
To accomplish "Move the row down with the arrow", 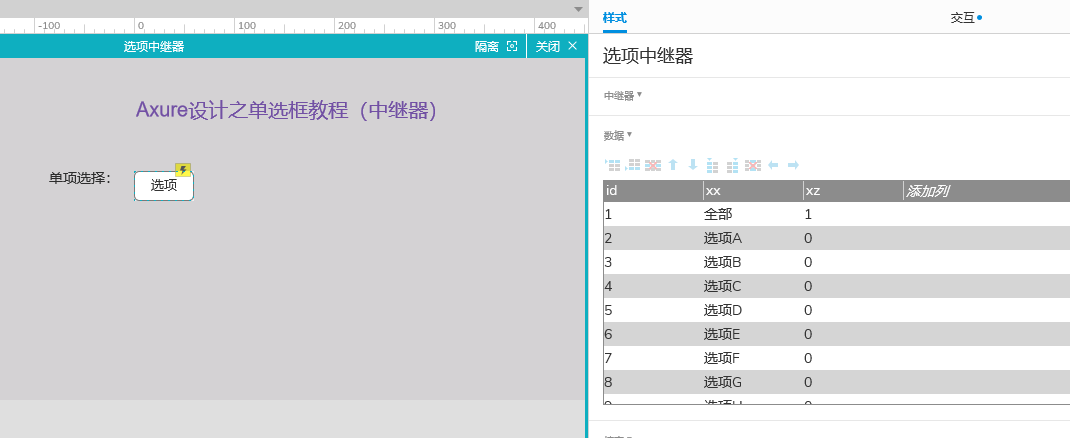I will [x=693, y=165].
